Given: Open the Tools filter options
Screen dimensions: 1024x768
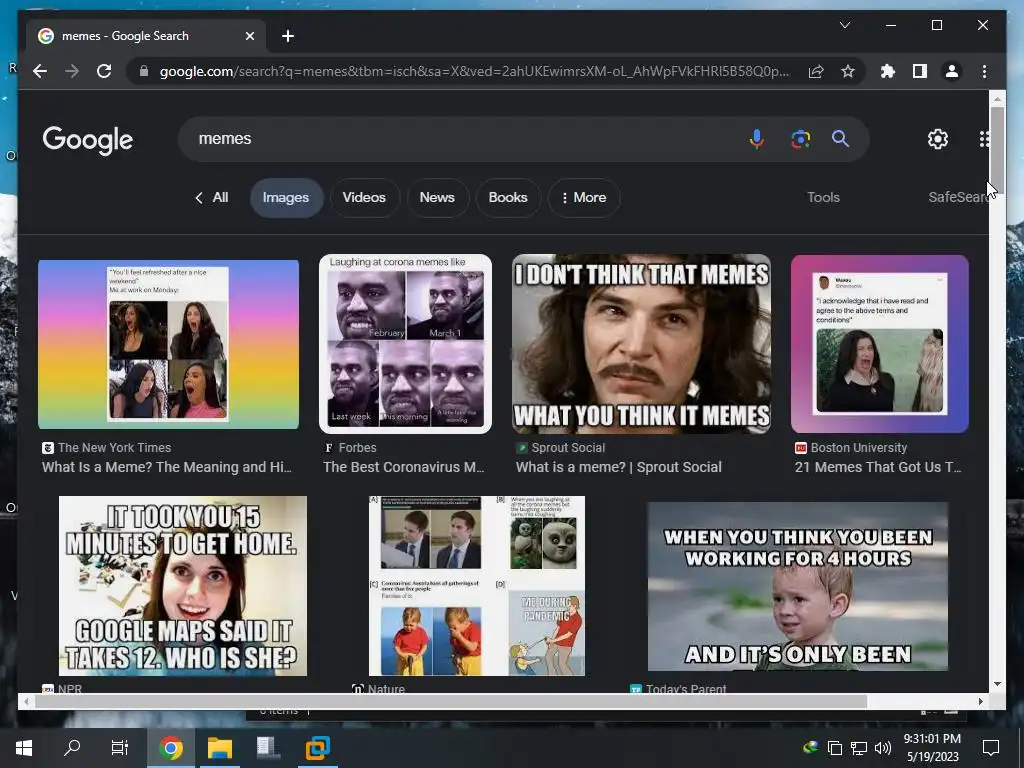Looking at the screenshot, I should coord(823,197).
